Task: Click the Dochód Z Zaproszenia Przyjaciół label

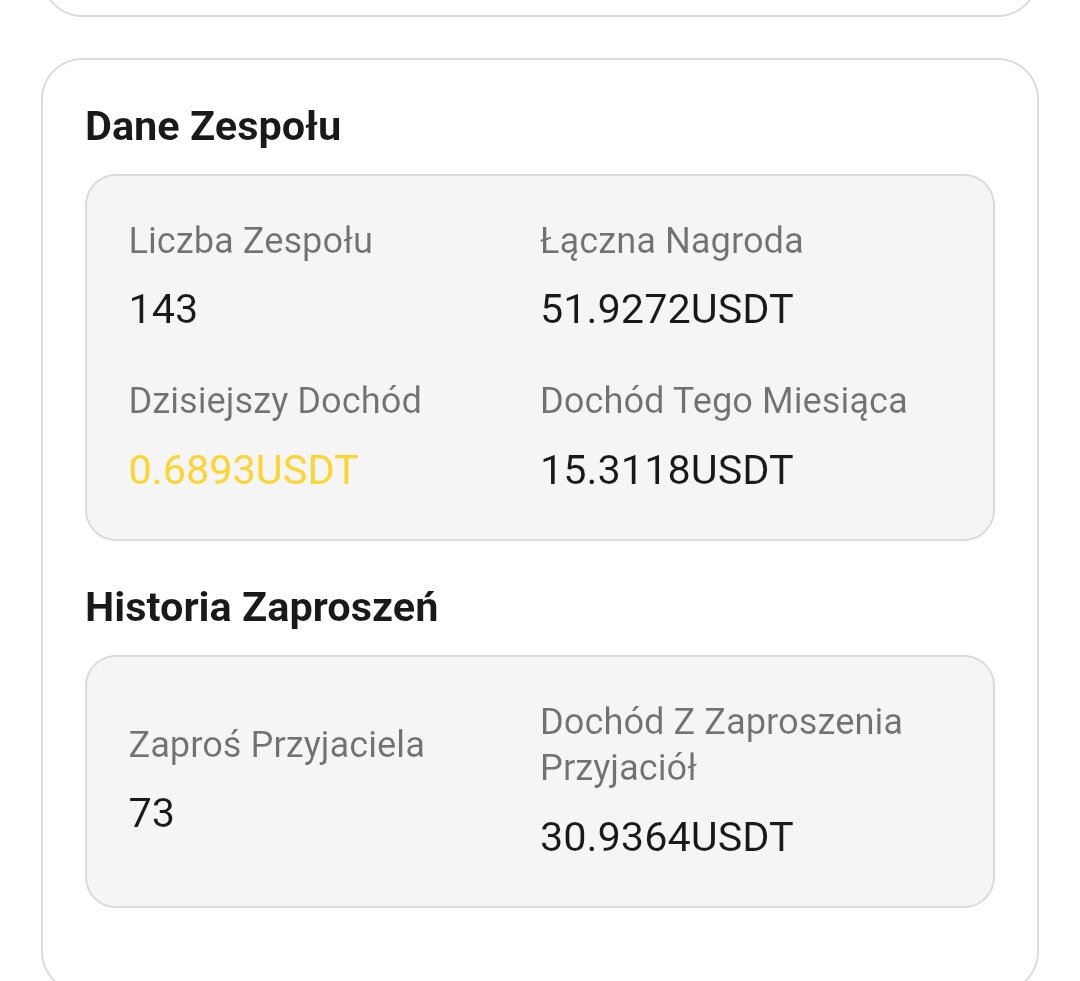Action: [x=721, y=721]
